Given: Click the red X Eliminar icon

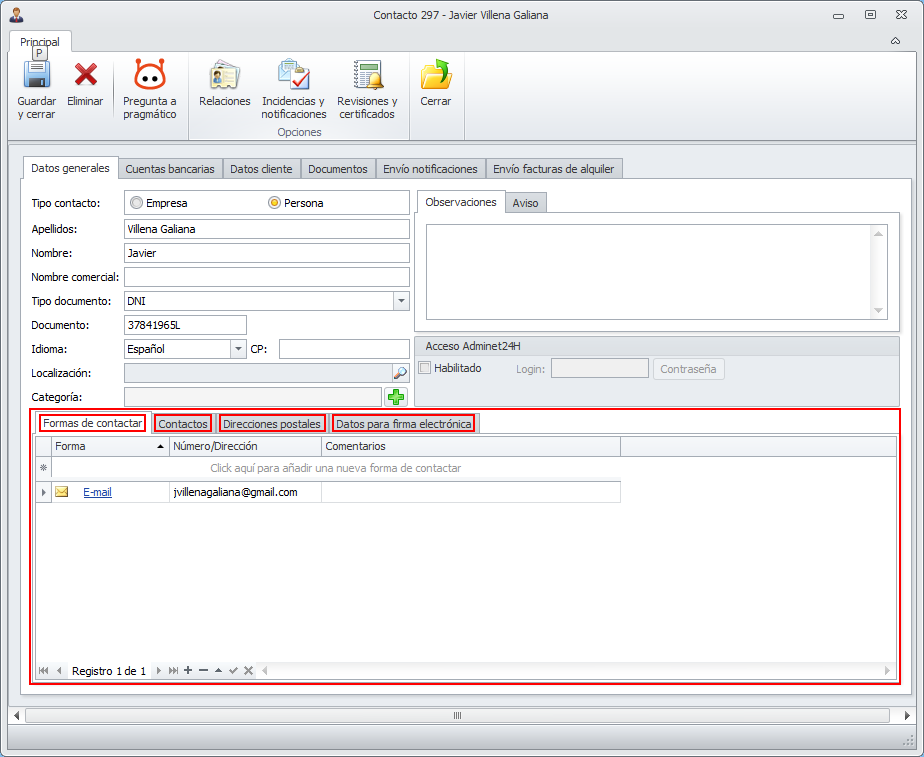Looking at the screenshot, I should [x=85, y=76].
